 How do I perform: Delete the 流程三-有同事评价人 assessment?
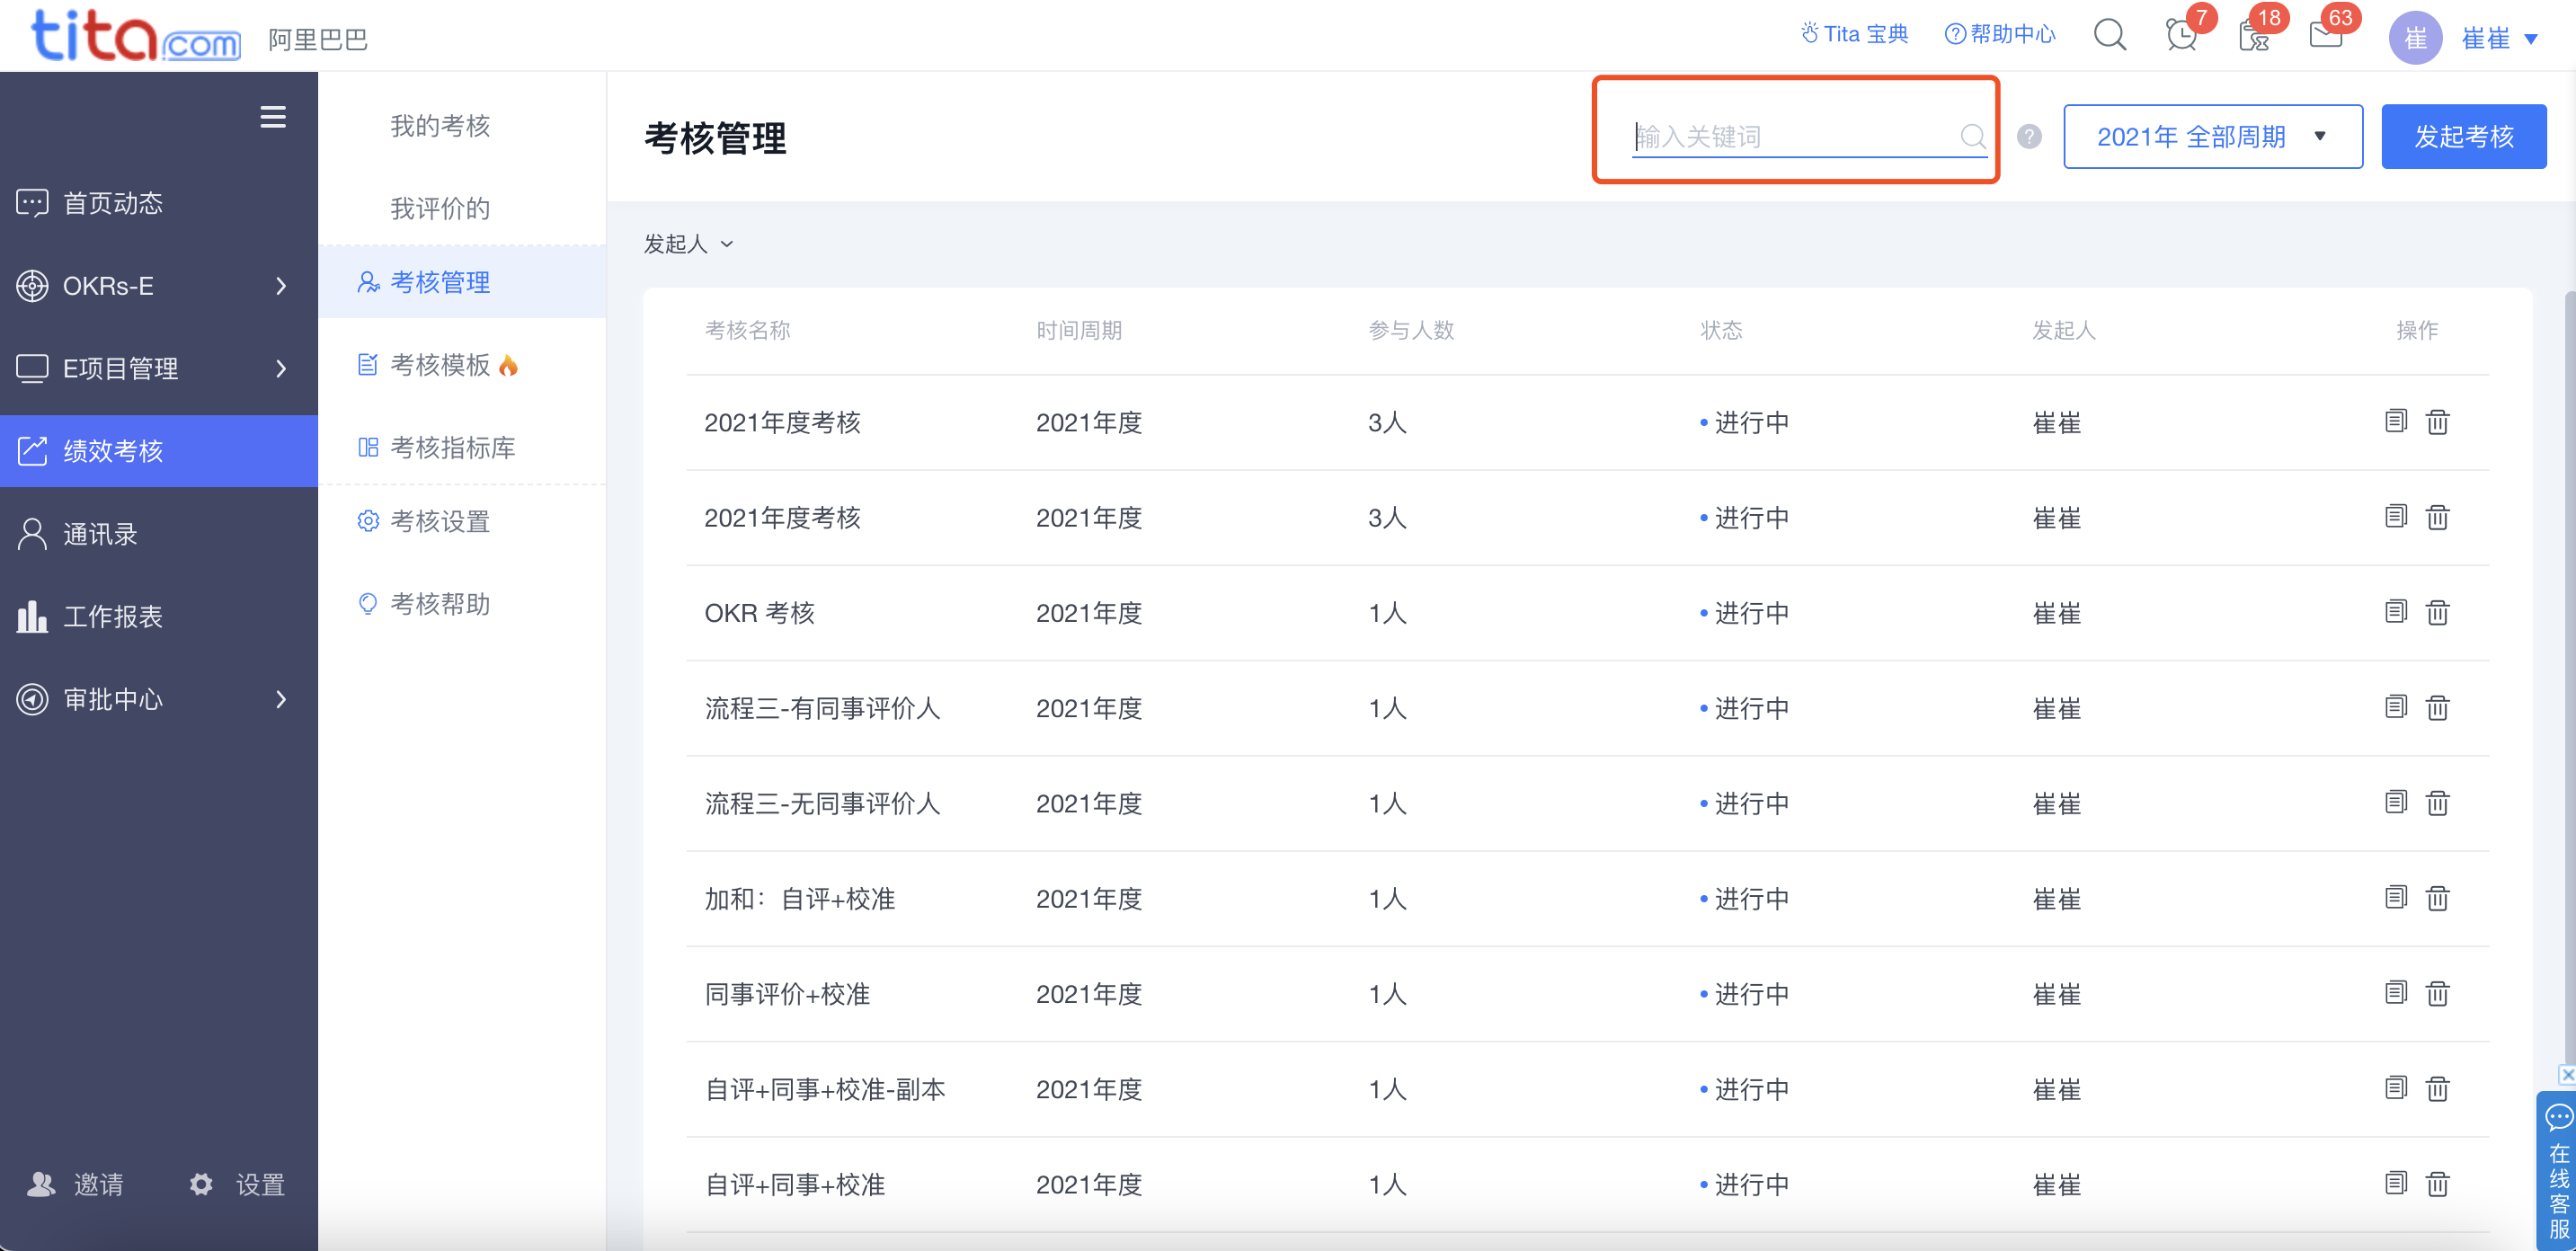[x=2437, y=708]
